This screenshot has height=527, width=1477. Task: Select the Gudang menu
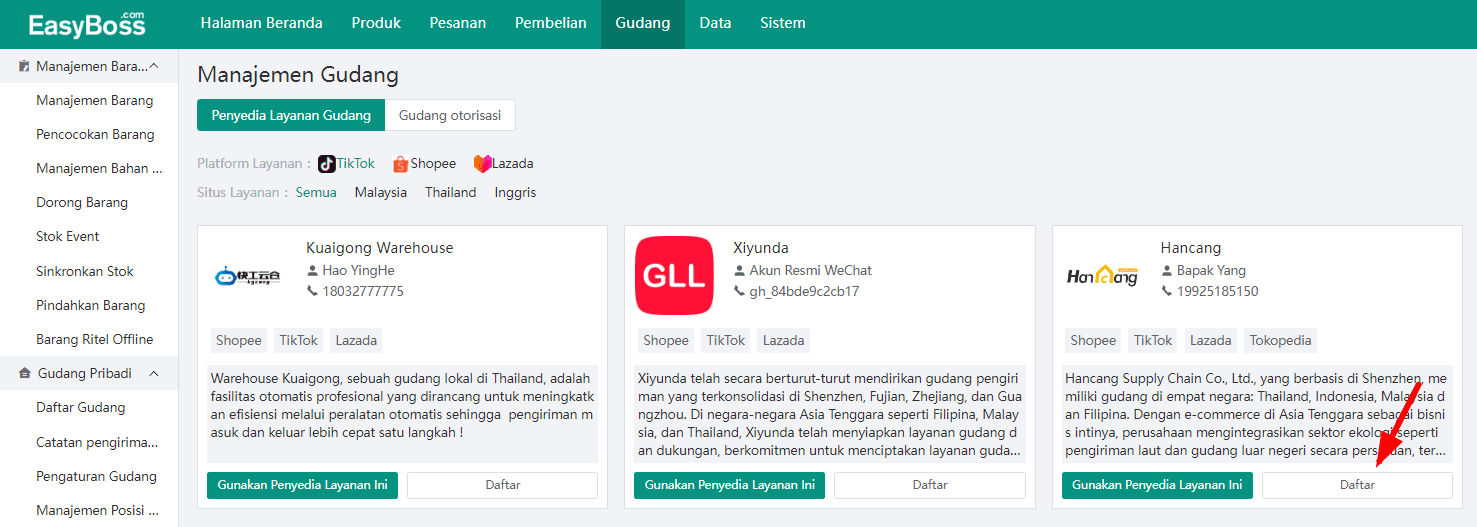643,23
